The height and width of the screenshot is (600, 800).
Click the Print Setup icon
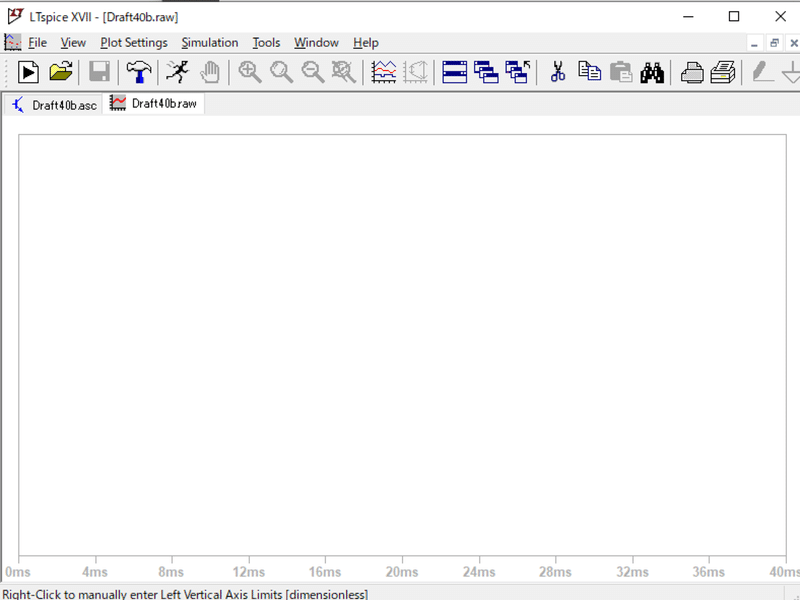[723, 72]
